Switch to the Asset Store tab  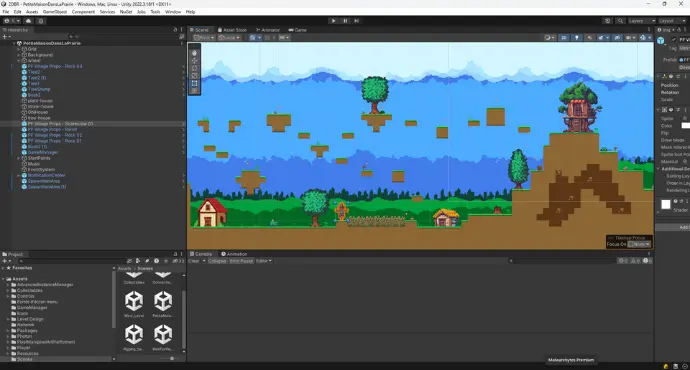[x=232, y=30]
